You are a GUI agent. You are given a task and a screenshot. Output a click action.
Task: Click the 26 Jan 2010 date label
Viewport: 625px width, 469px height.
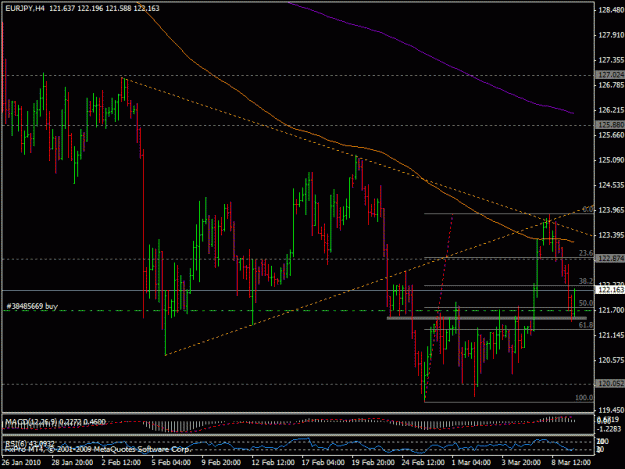click(21, 462)
